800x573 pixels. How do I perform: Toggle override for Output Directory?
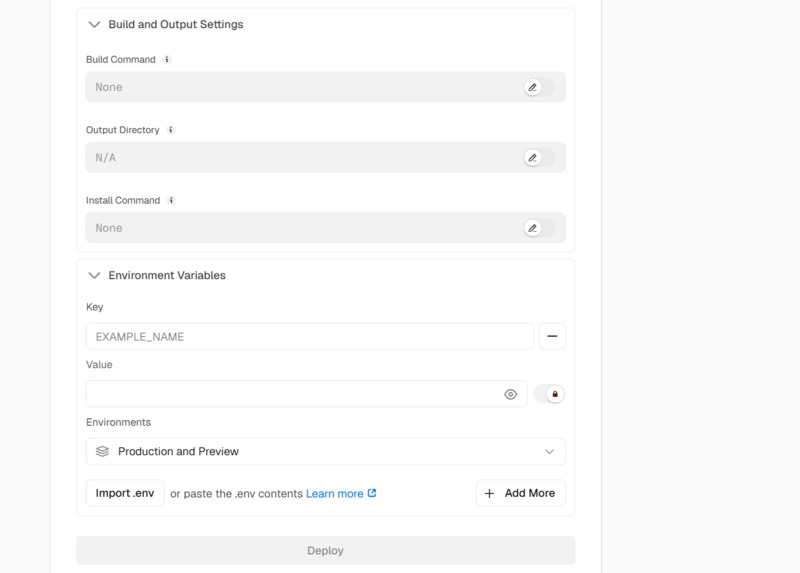pos(539,158)
